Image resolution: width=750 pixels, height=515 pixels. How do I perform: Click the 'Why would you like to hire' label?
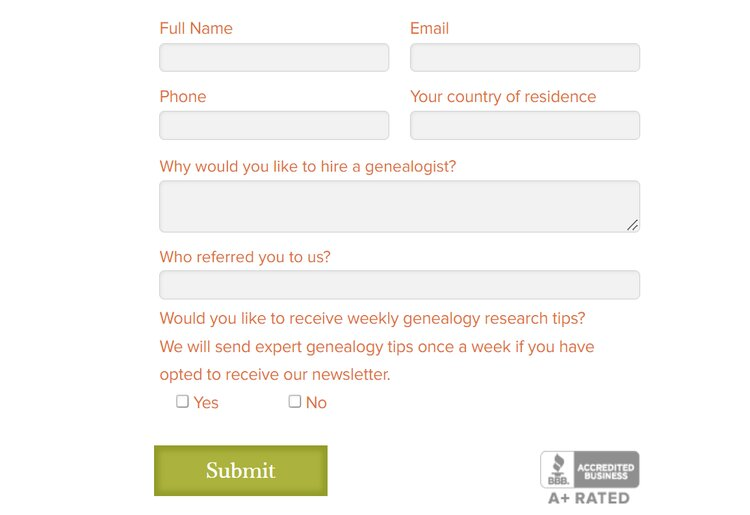(308, 166)
